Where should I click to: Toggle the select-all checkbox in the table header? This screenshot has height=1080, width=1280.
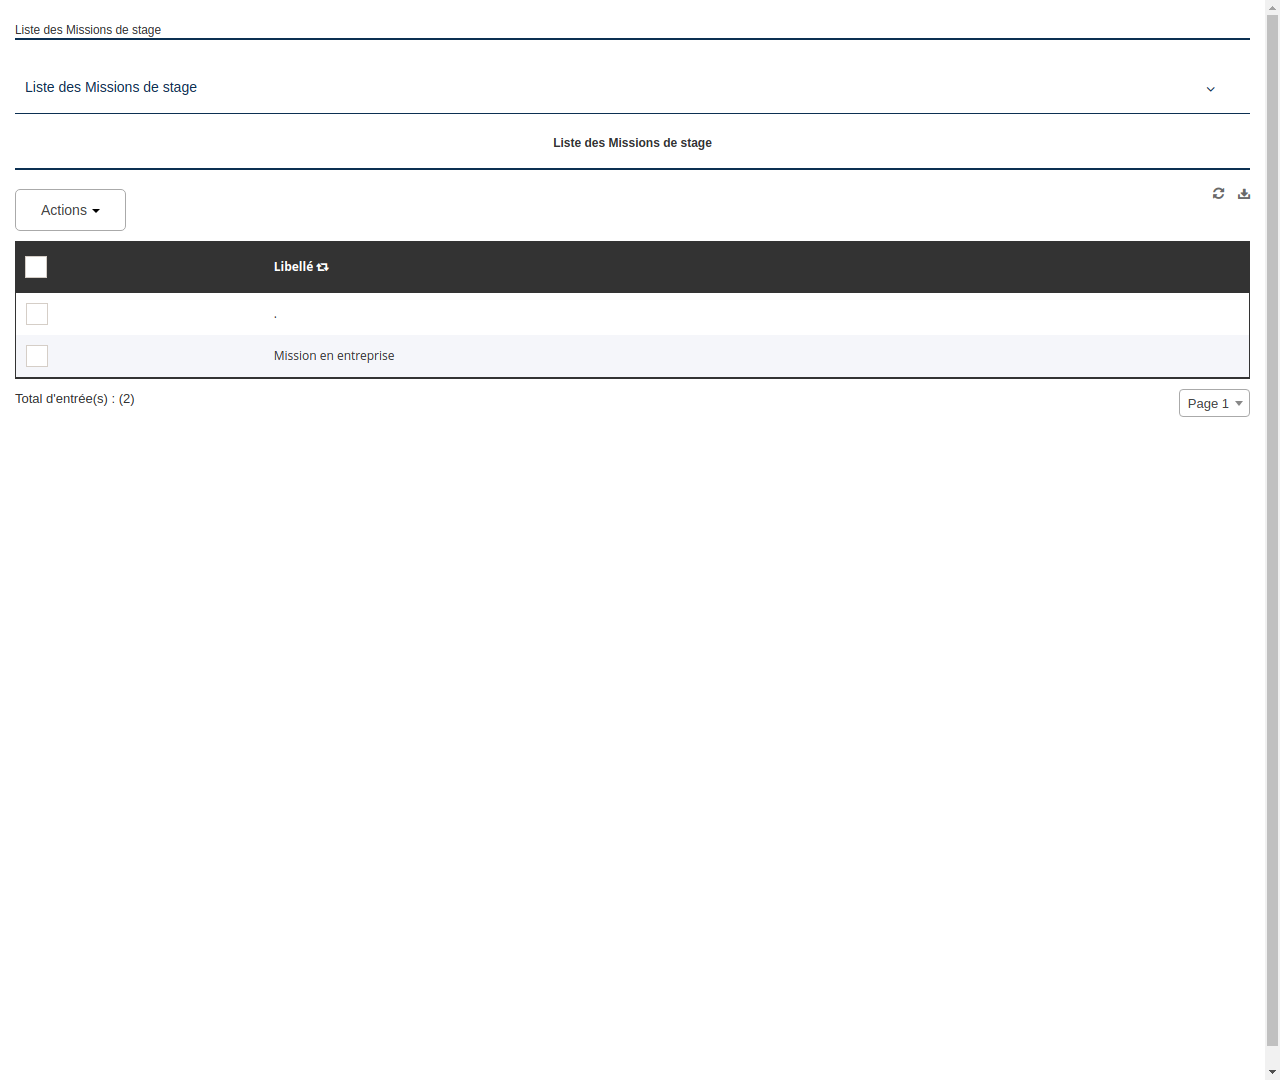coord(36,267)
